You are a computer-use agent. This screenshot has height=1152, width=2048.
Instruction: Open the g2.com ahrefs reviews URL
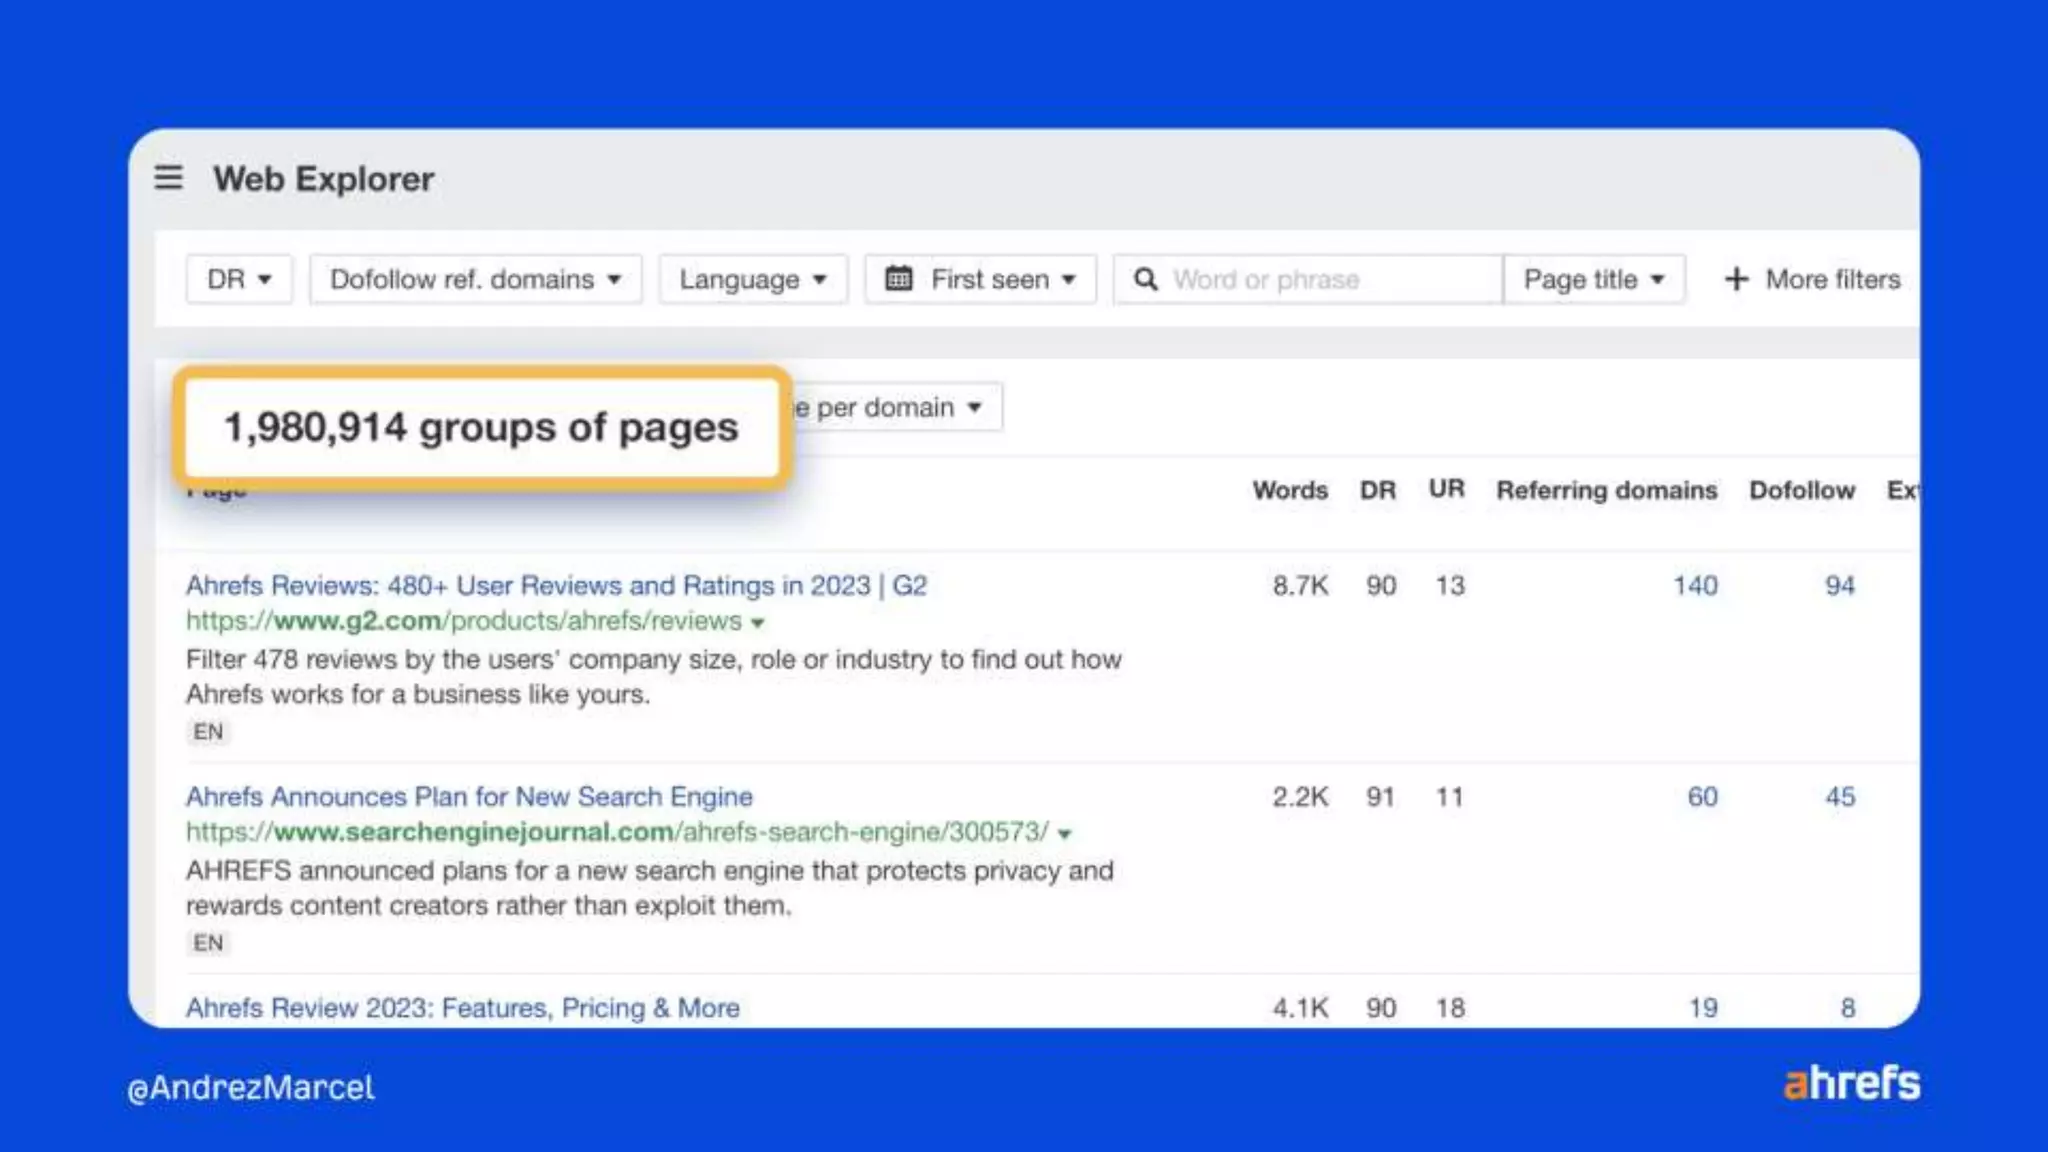(464, 621)
